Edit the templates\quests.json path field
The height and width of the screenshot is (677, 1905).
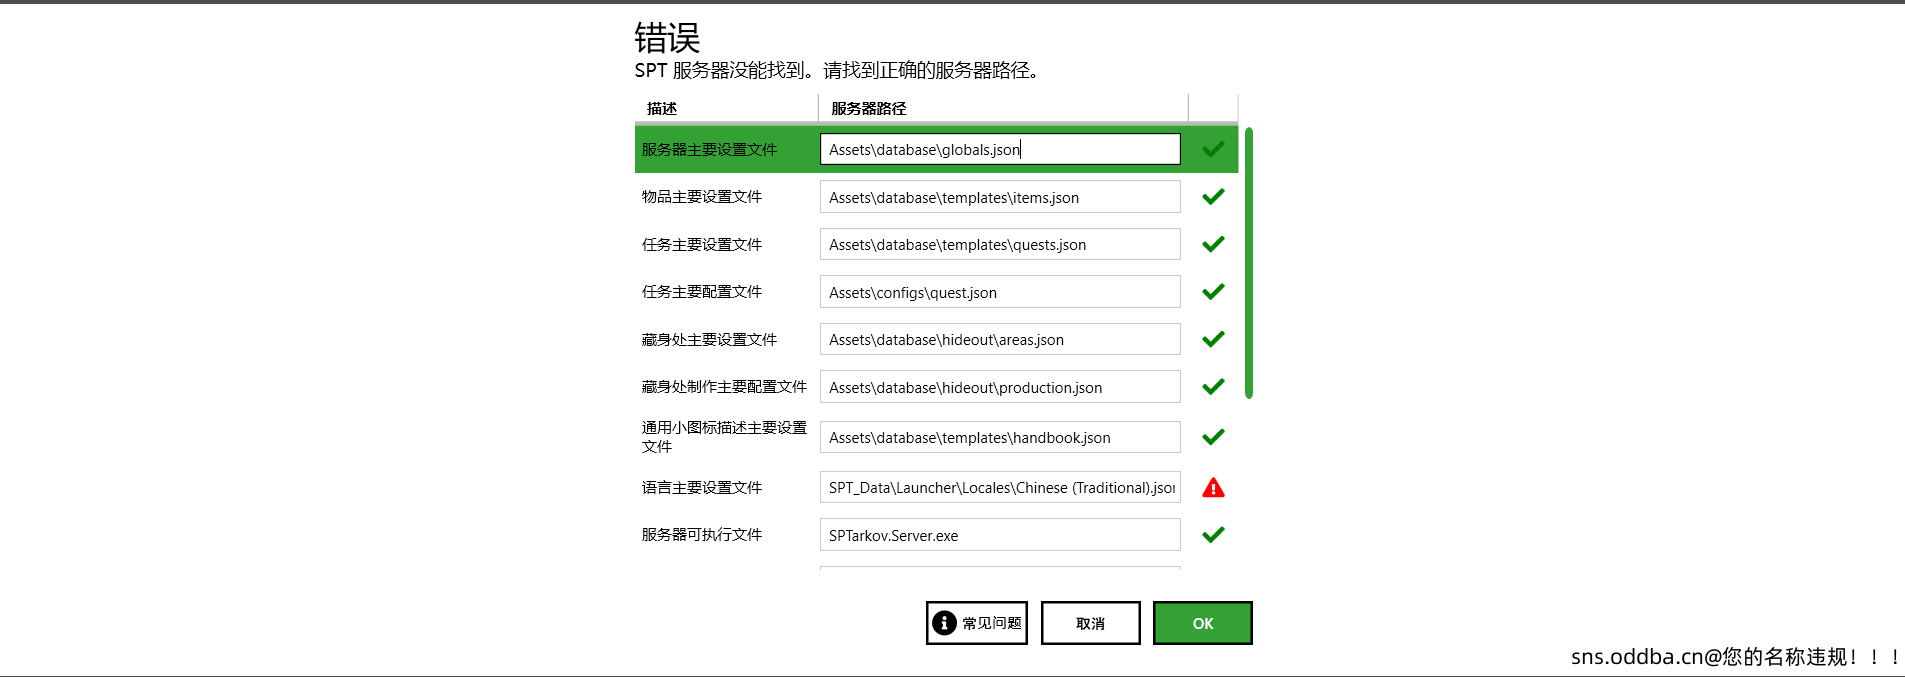pyautogui.click(x=1000, y=244)
